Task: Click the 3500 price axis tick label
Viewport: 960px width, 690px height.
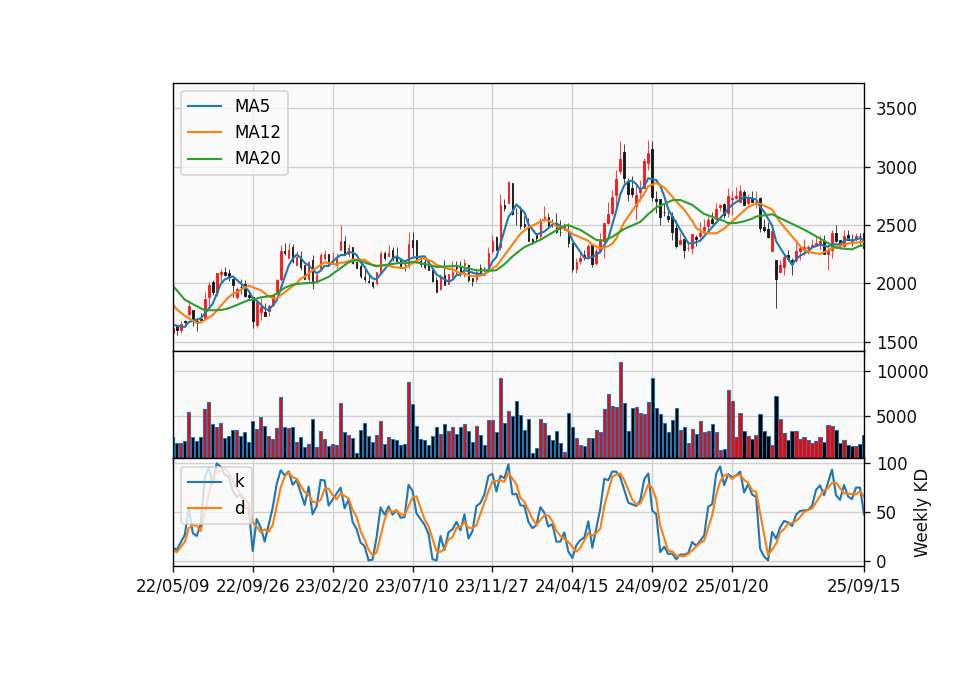Action: click(x=896, y=110)
